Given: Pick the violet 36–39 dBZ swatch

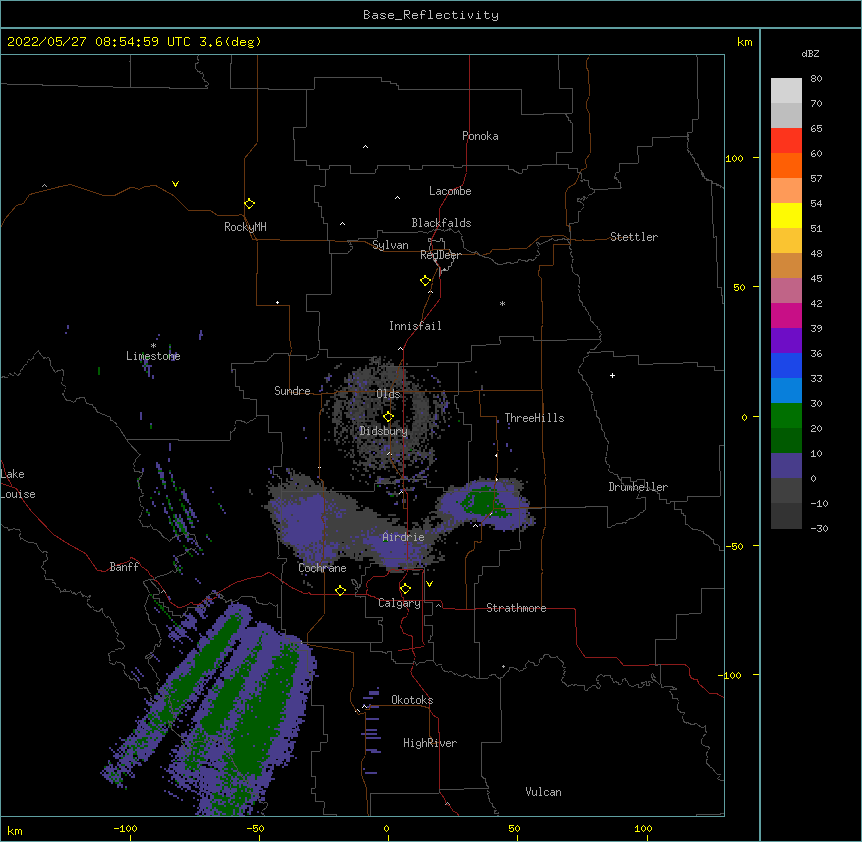Looking at the screenshot, I should pyautogui.click(x=786, y=340).
